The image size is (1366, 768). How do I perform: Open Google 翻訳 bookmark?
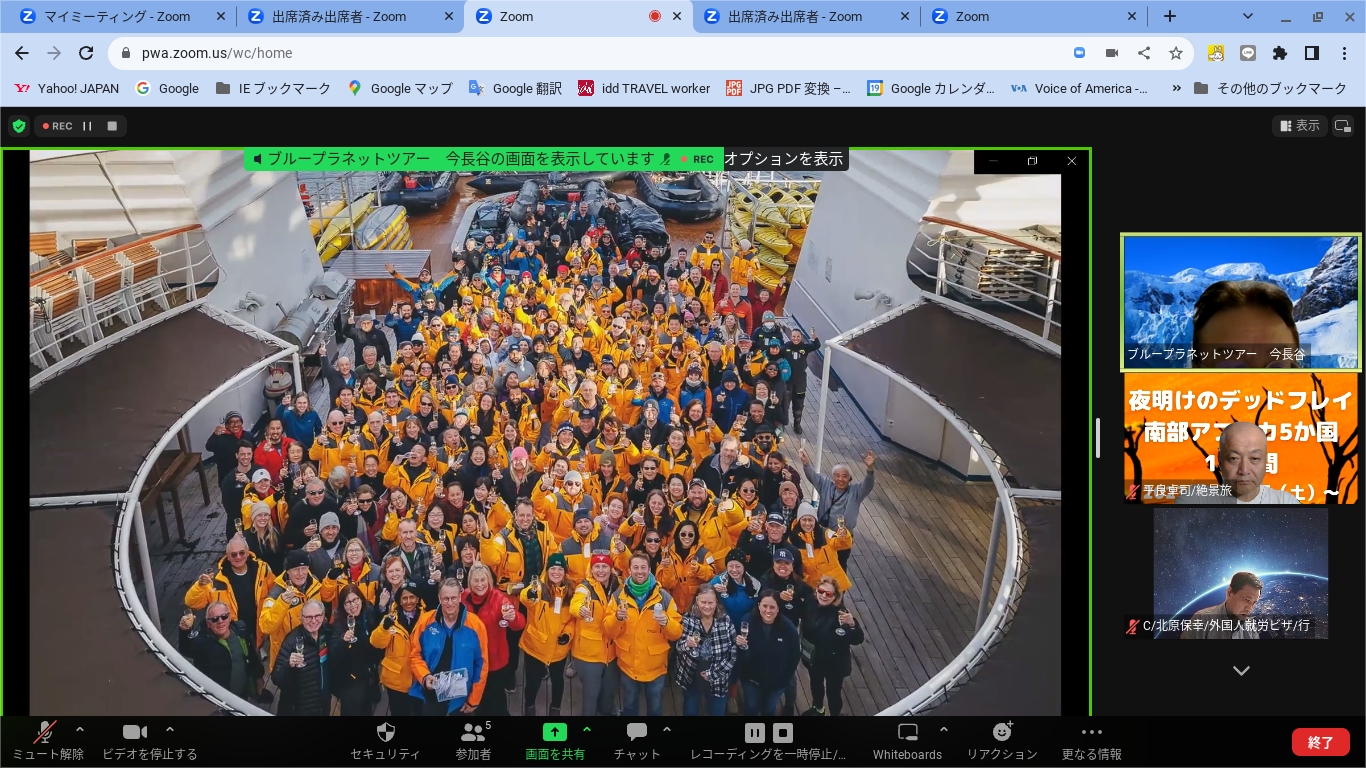516,88
